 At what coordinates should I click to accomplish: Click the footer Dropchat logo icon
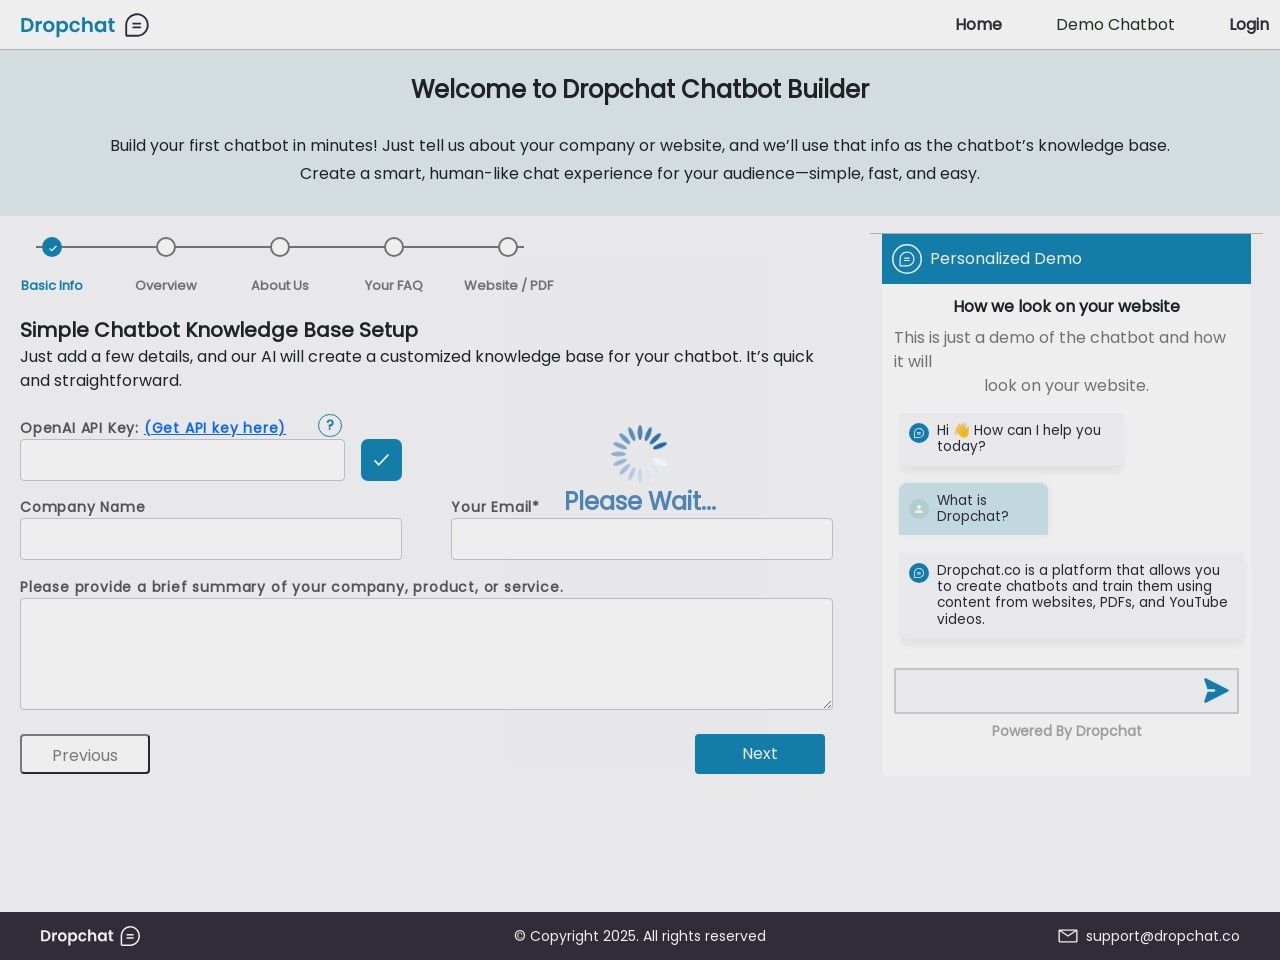click(x=130, y=936)
